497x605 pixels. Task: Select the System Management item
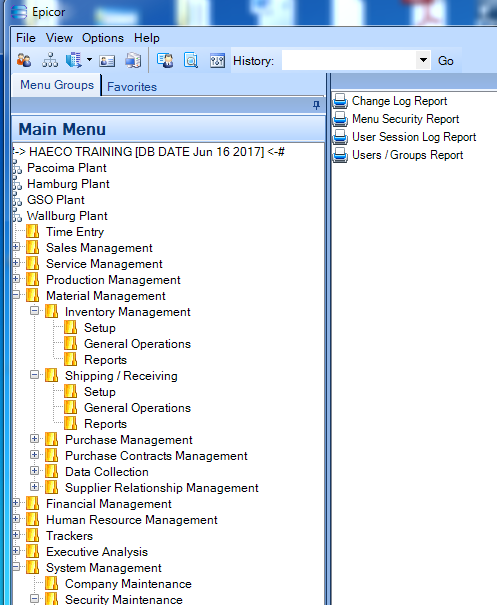103,568
